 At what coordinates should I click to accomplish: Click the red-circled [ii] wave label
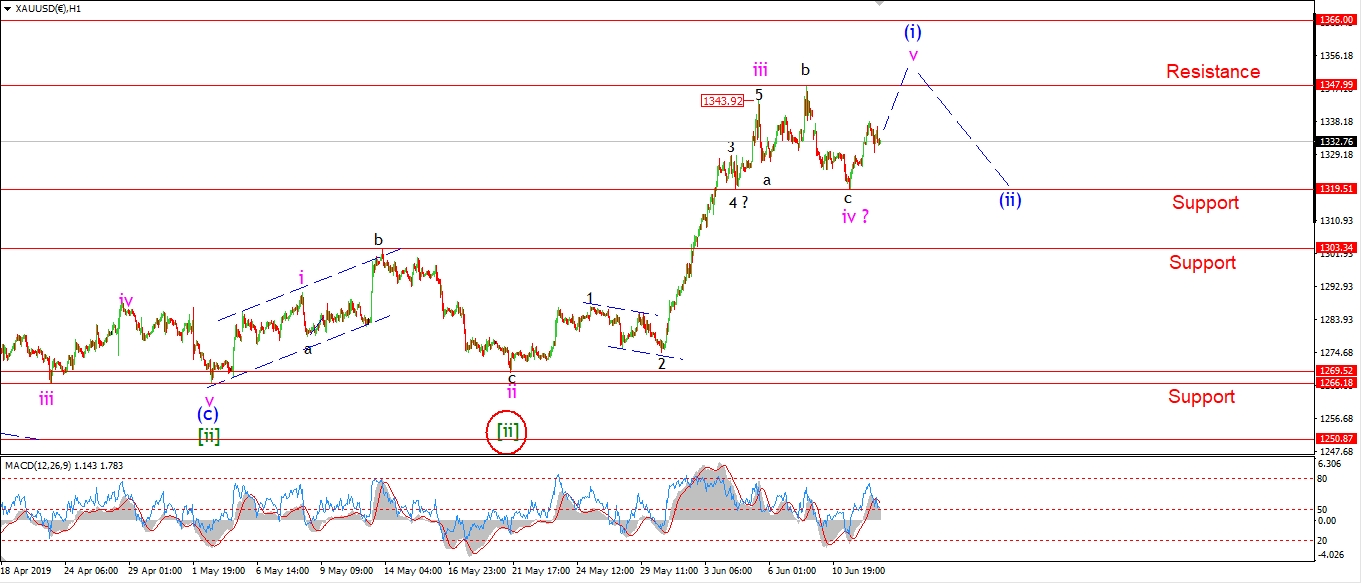(508, 432)
